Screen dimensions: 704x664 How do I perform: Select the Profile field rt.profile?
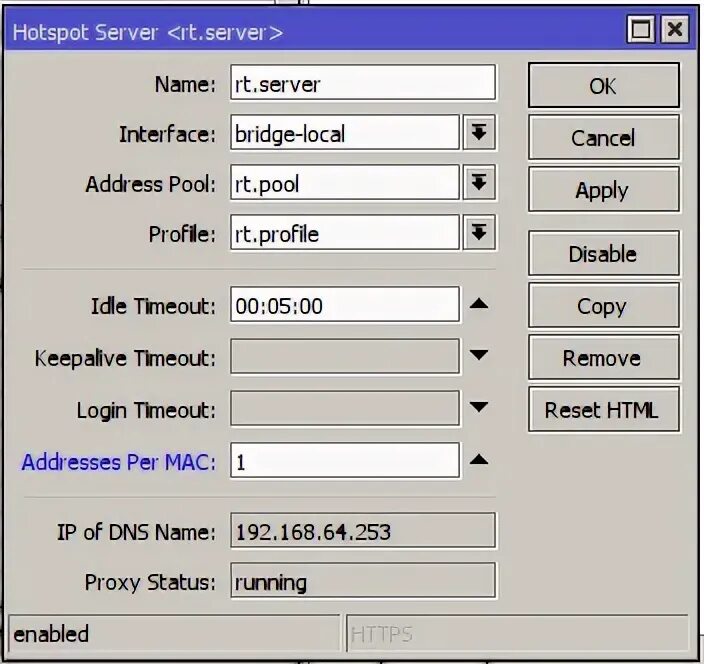coord(345,233)
